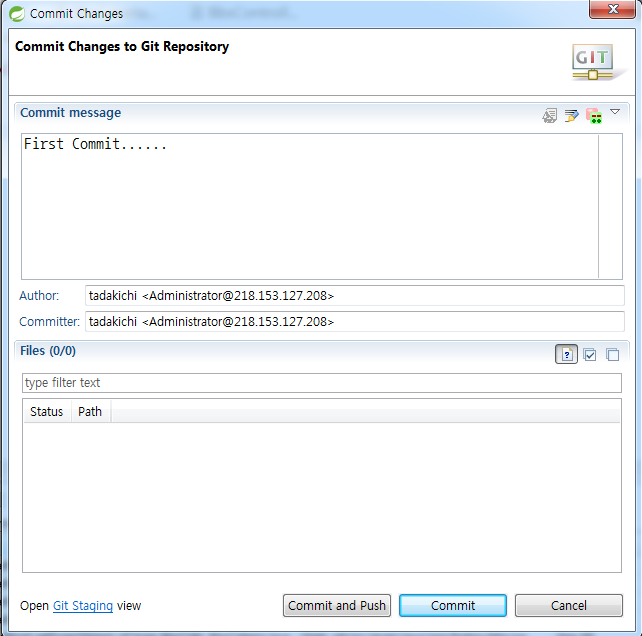Click the add Change-Id icon
This screenshot has width=642, height=636.
coord(594,116)
